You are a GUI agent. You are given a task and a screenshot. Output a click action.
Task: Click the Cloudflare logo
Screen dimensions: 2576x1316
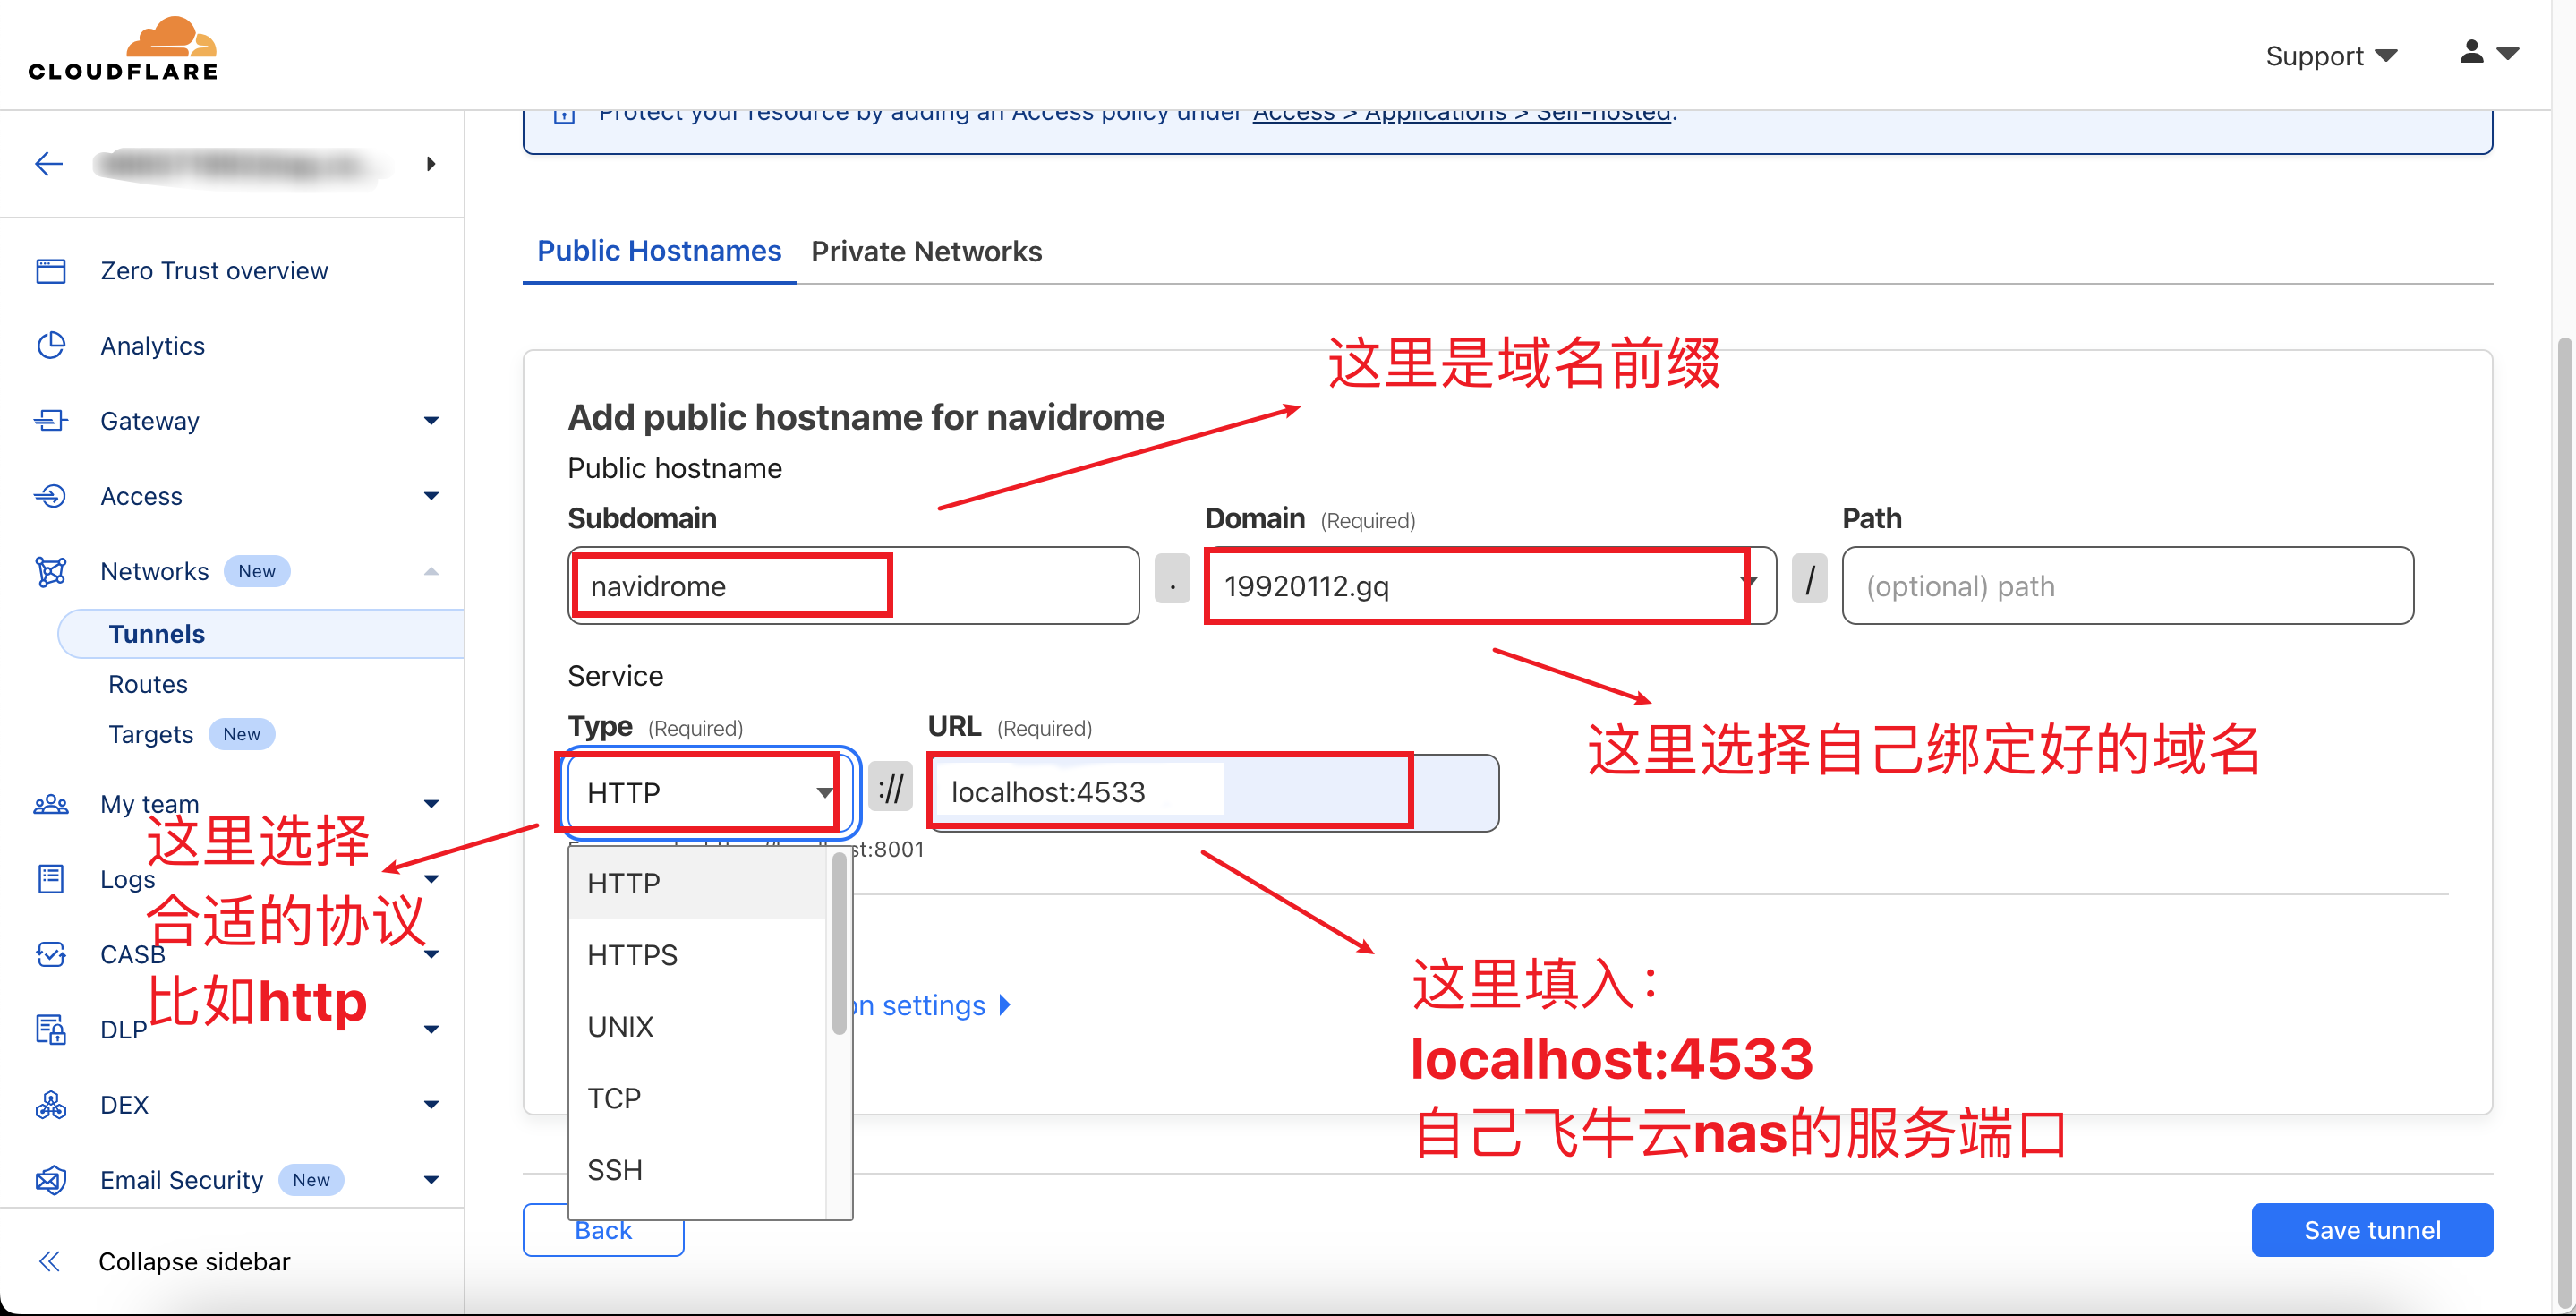(x=123, y=49)
